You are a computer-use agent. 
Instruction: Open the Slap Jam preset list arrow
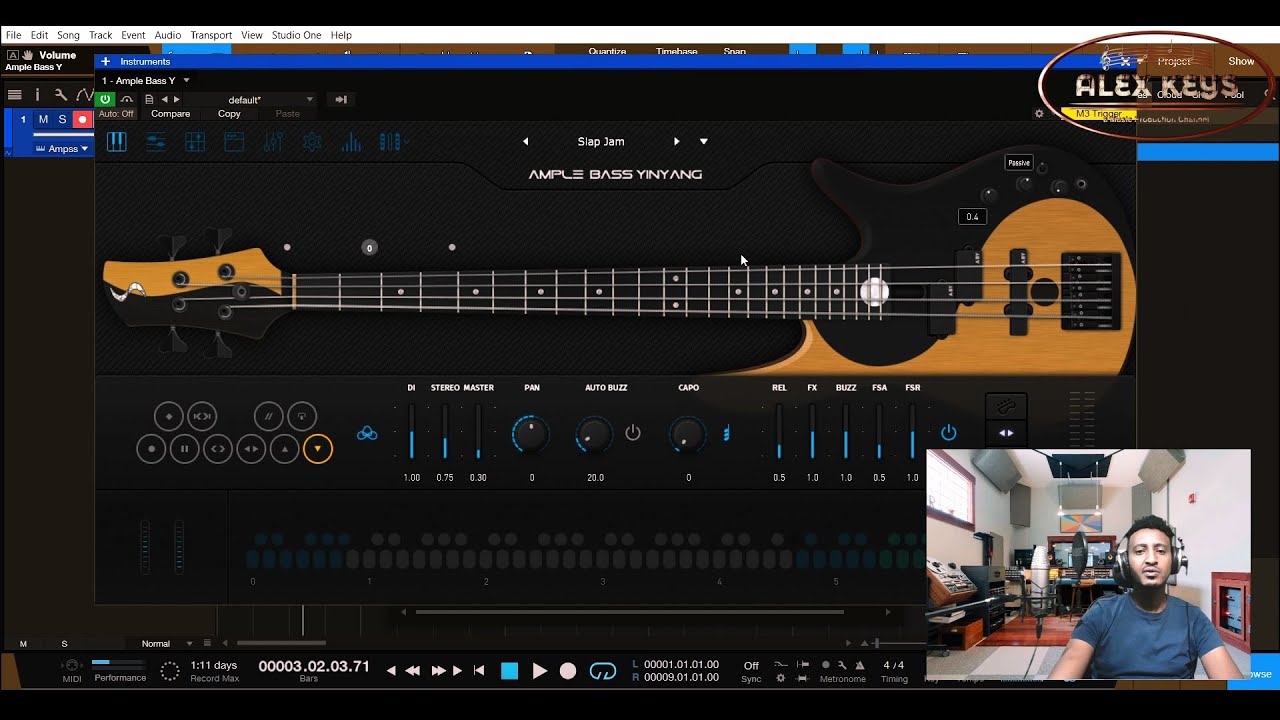point(703,142)
